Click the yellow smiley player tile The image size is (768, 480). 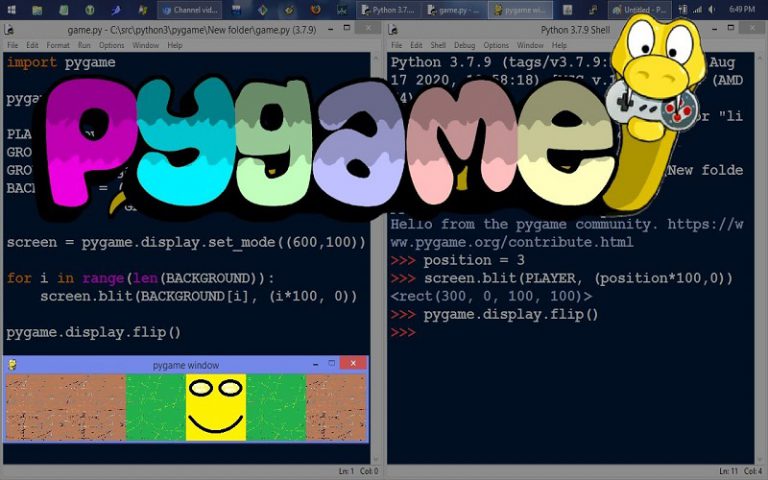coord(215,407)
